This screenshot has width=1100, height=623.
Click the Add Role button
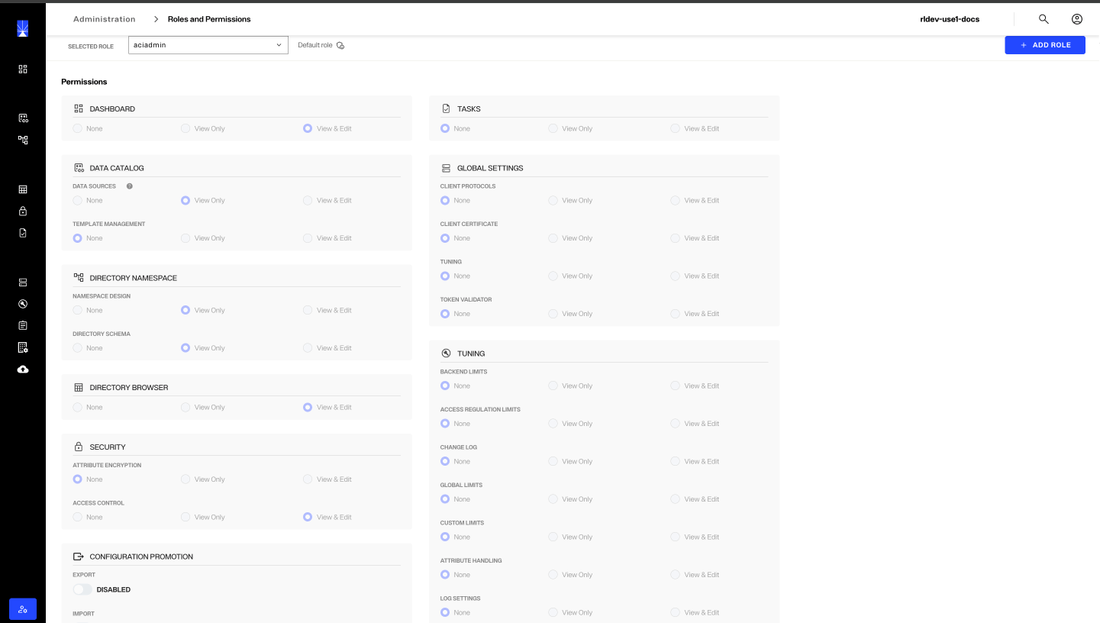[x=1045, y=45]
